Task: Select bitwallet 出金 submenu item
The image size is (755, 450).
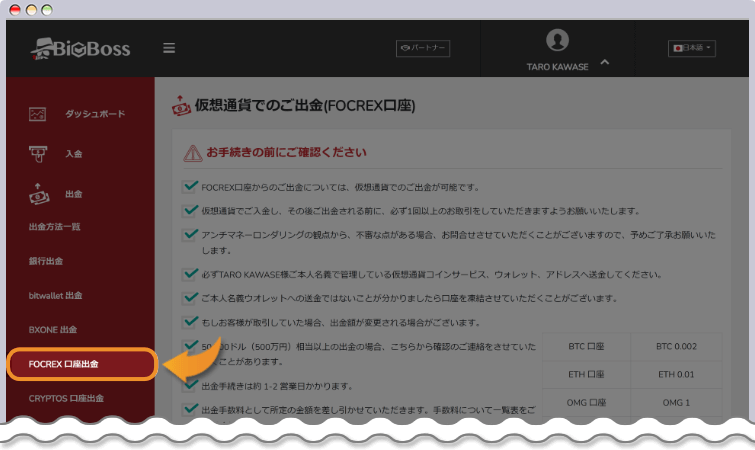Action: point(55,296)
